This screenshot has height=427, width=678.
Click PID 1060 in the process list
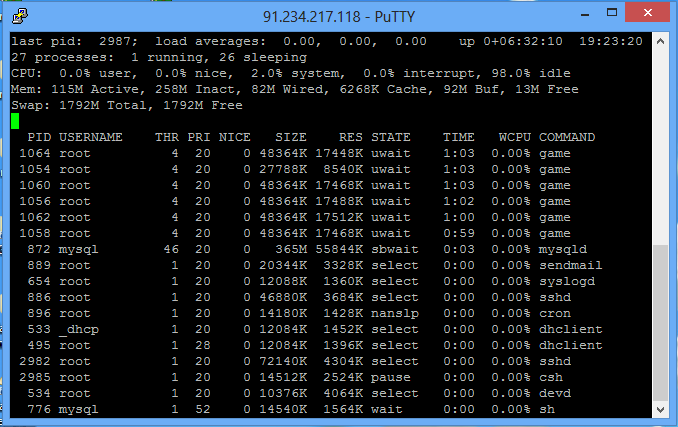(x=35, y=185)
